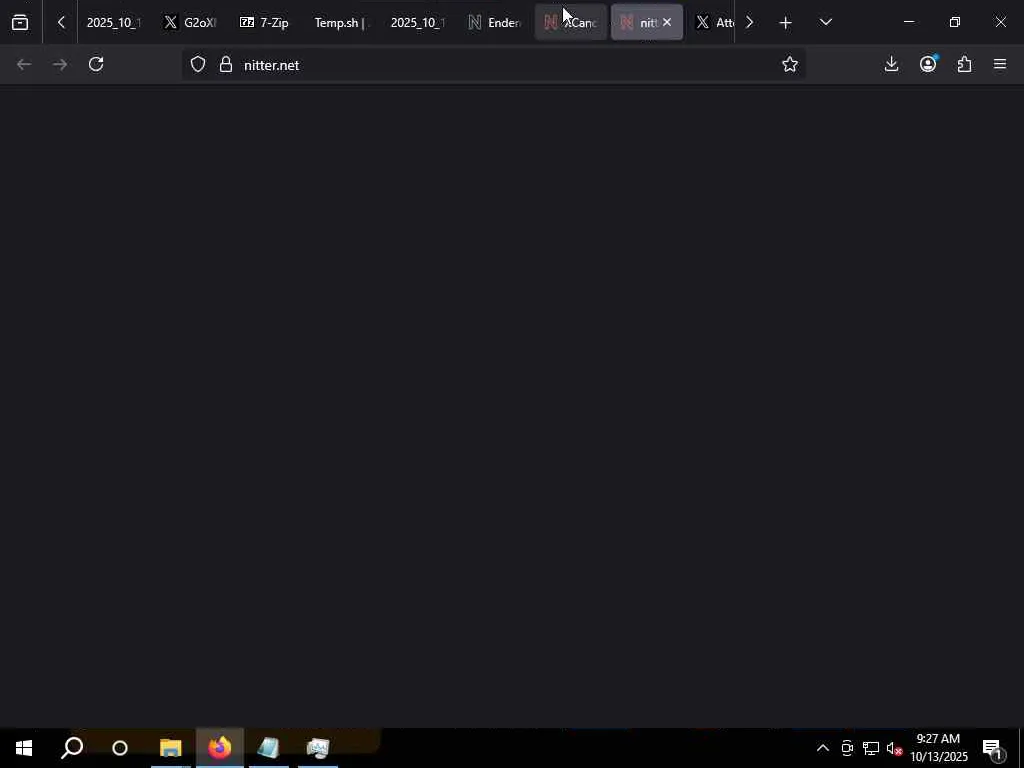Show hidden system tray icons
1024x768 pixels.
tap(823, 748)
